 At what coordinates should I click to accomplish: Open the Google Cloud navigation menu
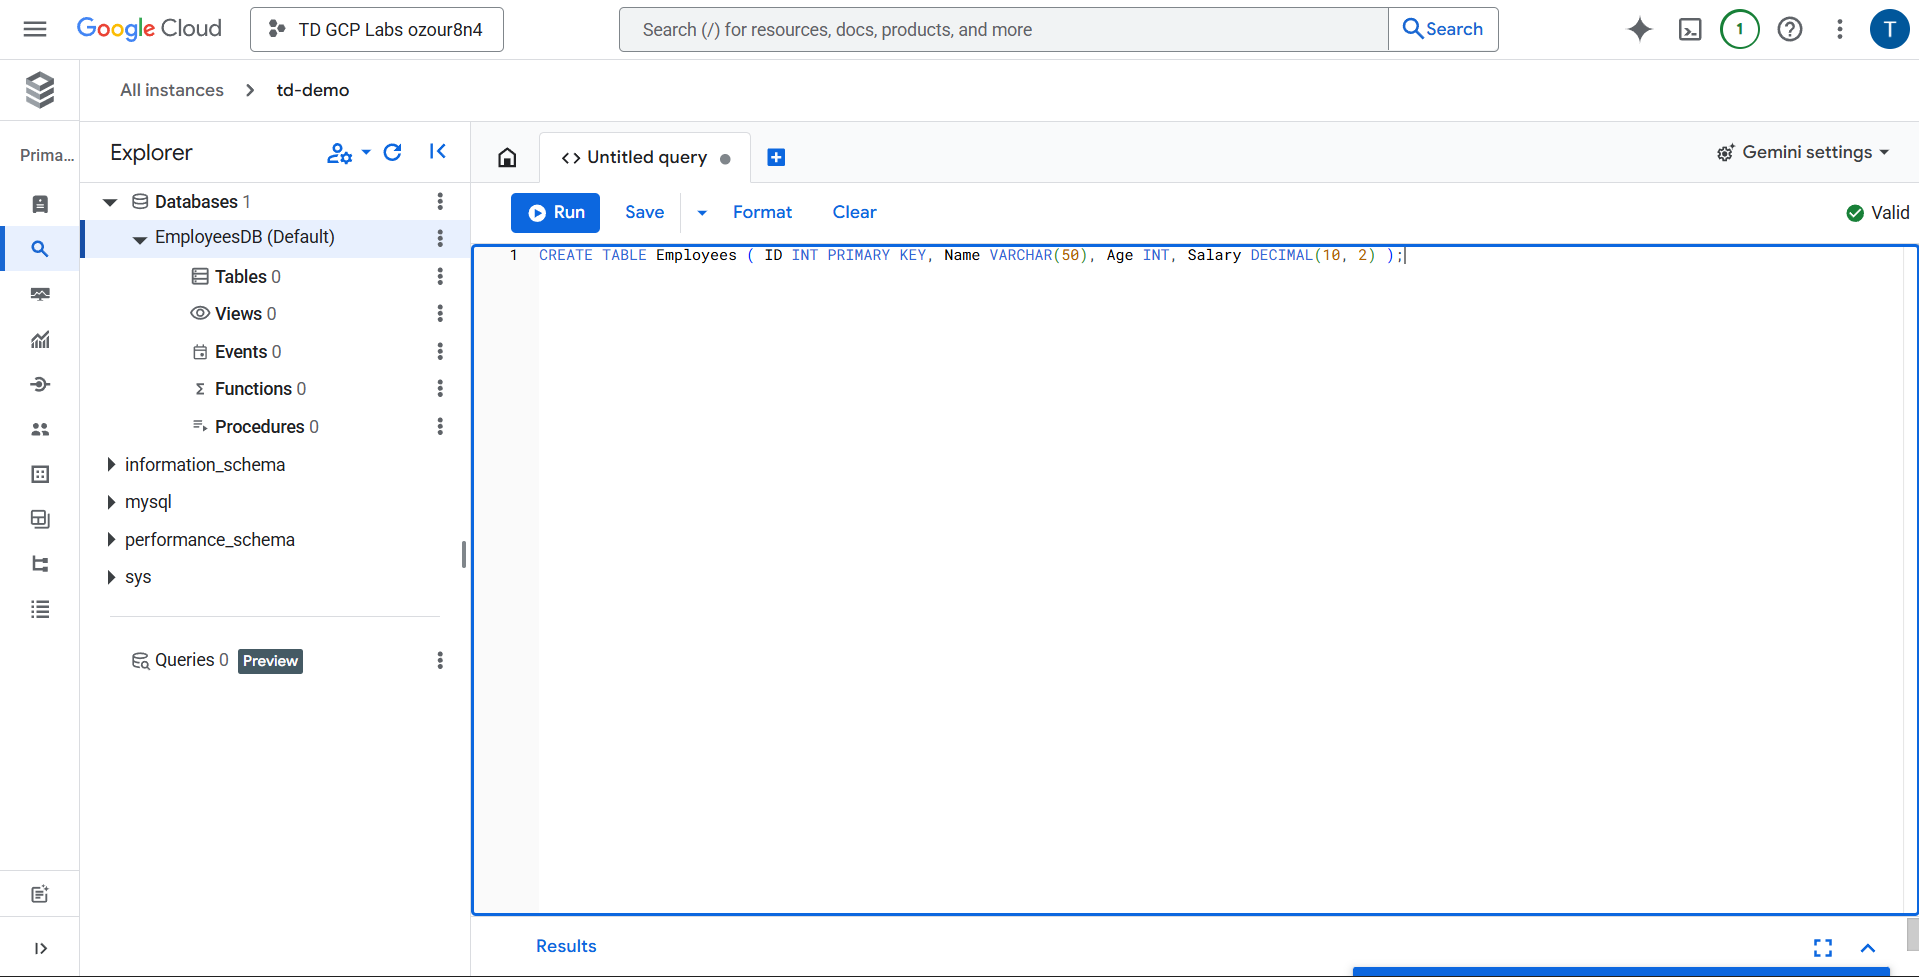(35, 29)
